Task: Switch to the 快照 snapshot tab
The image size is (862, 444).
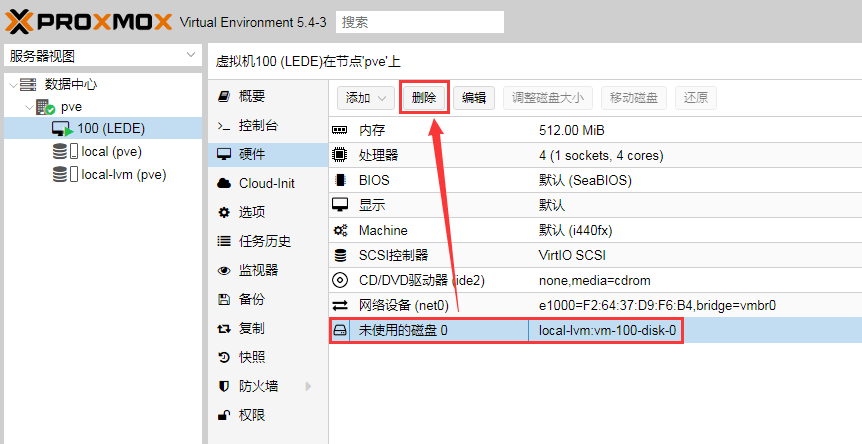Action: 252,357
